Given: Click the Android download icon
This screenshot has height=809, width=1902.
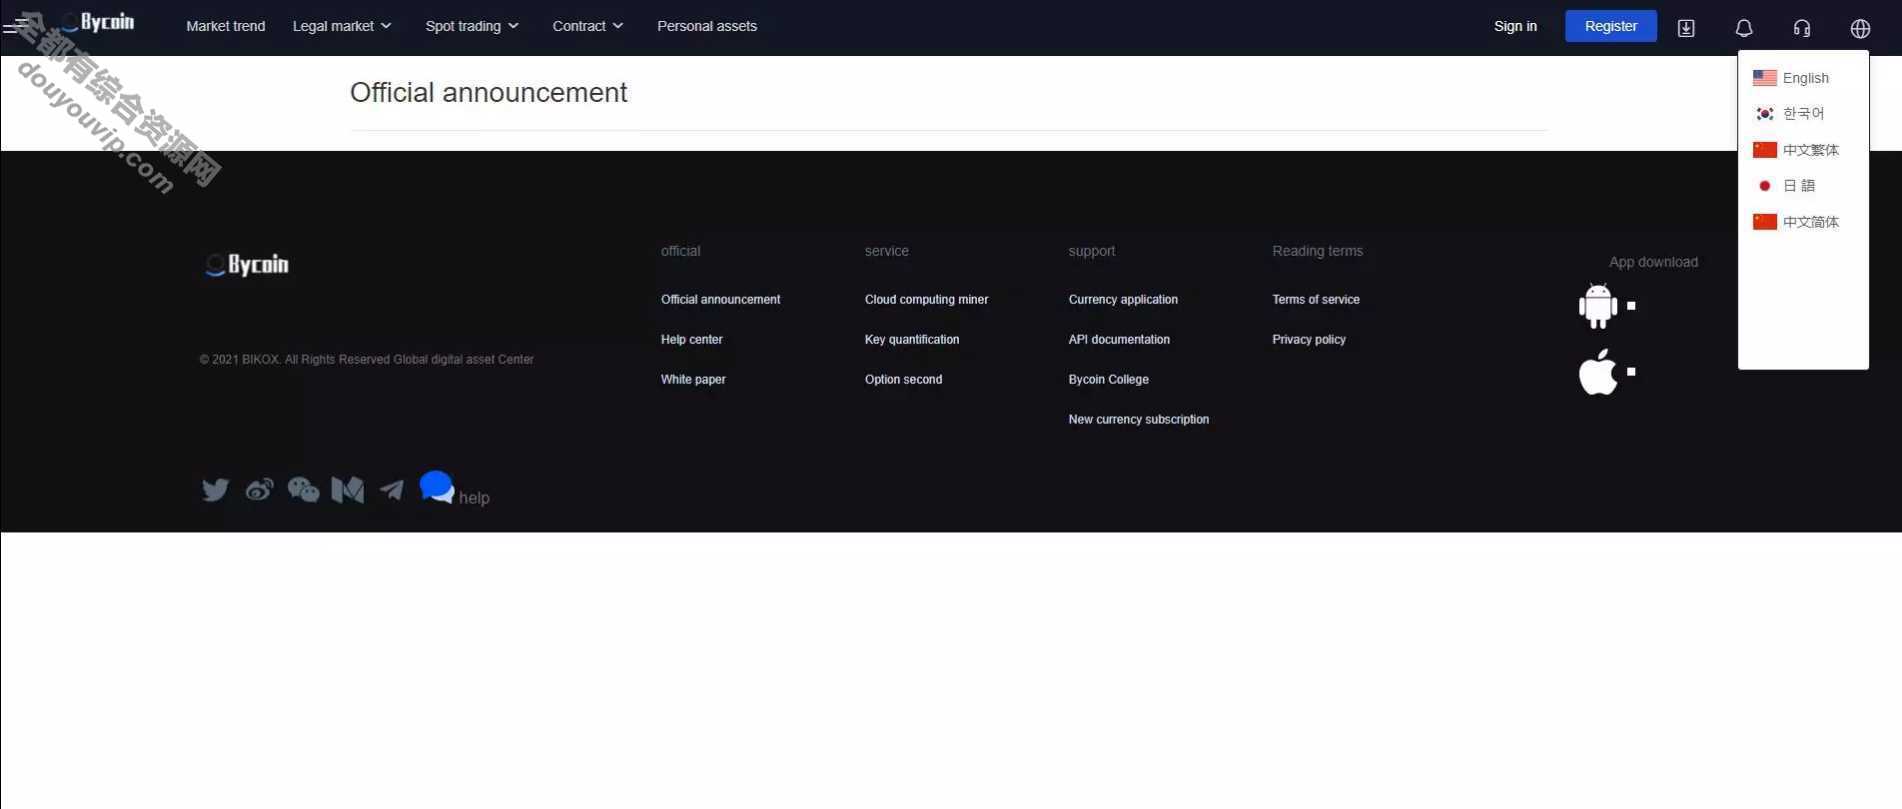Looking at the screenshot, I should pyautogui.click(x=1598, y=306).
